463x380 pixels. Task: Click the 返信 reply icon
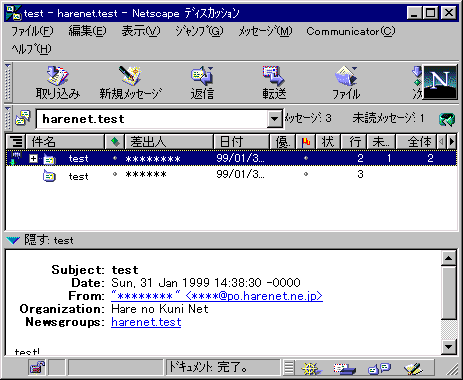202,82
